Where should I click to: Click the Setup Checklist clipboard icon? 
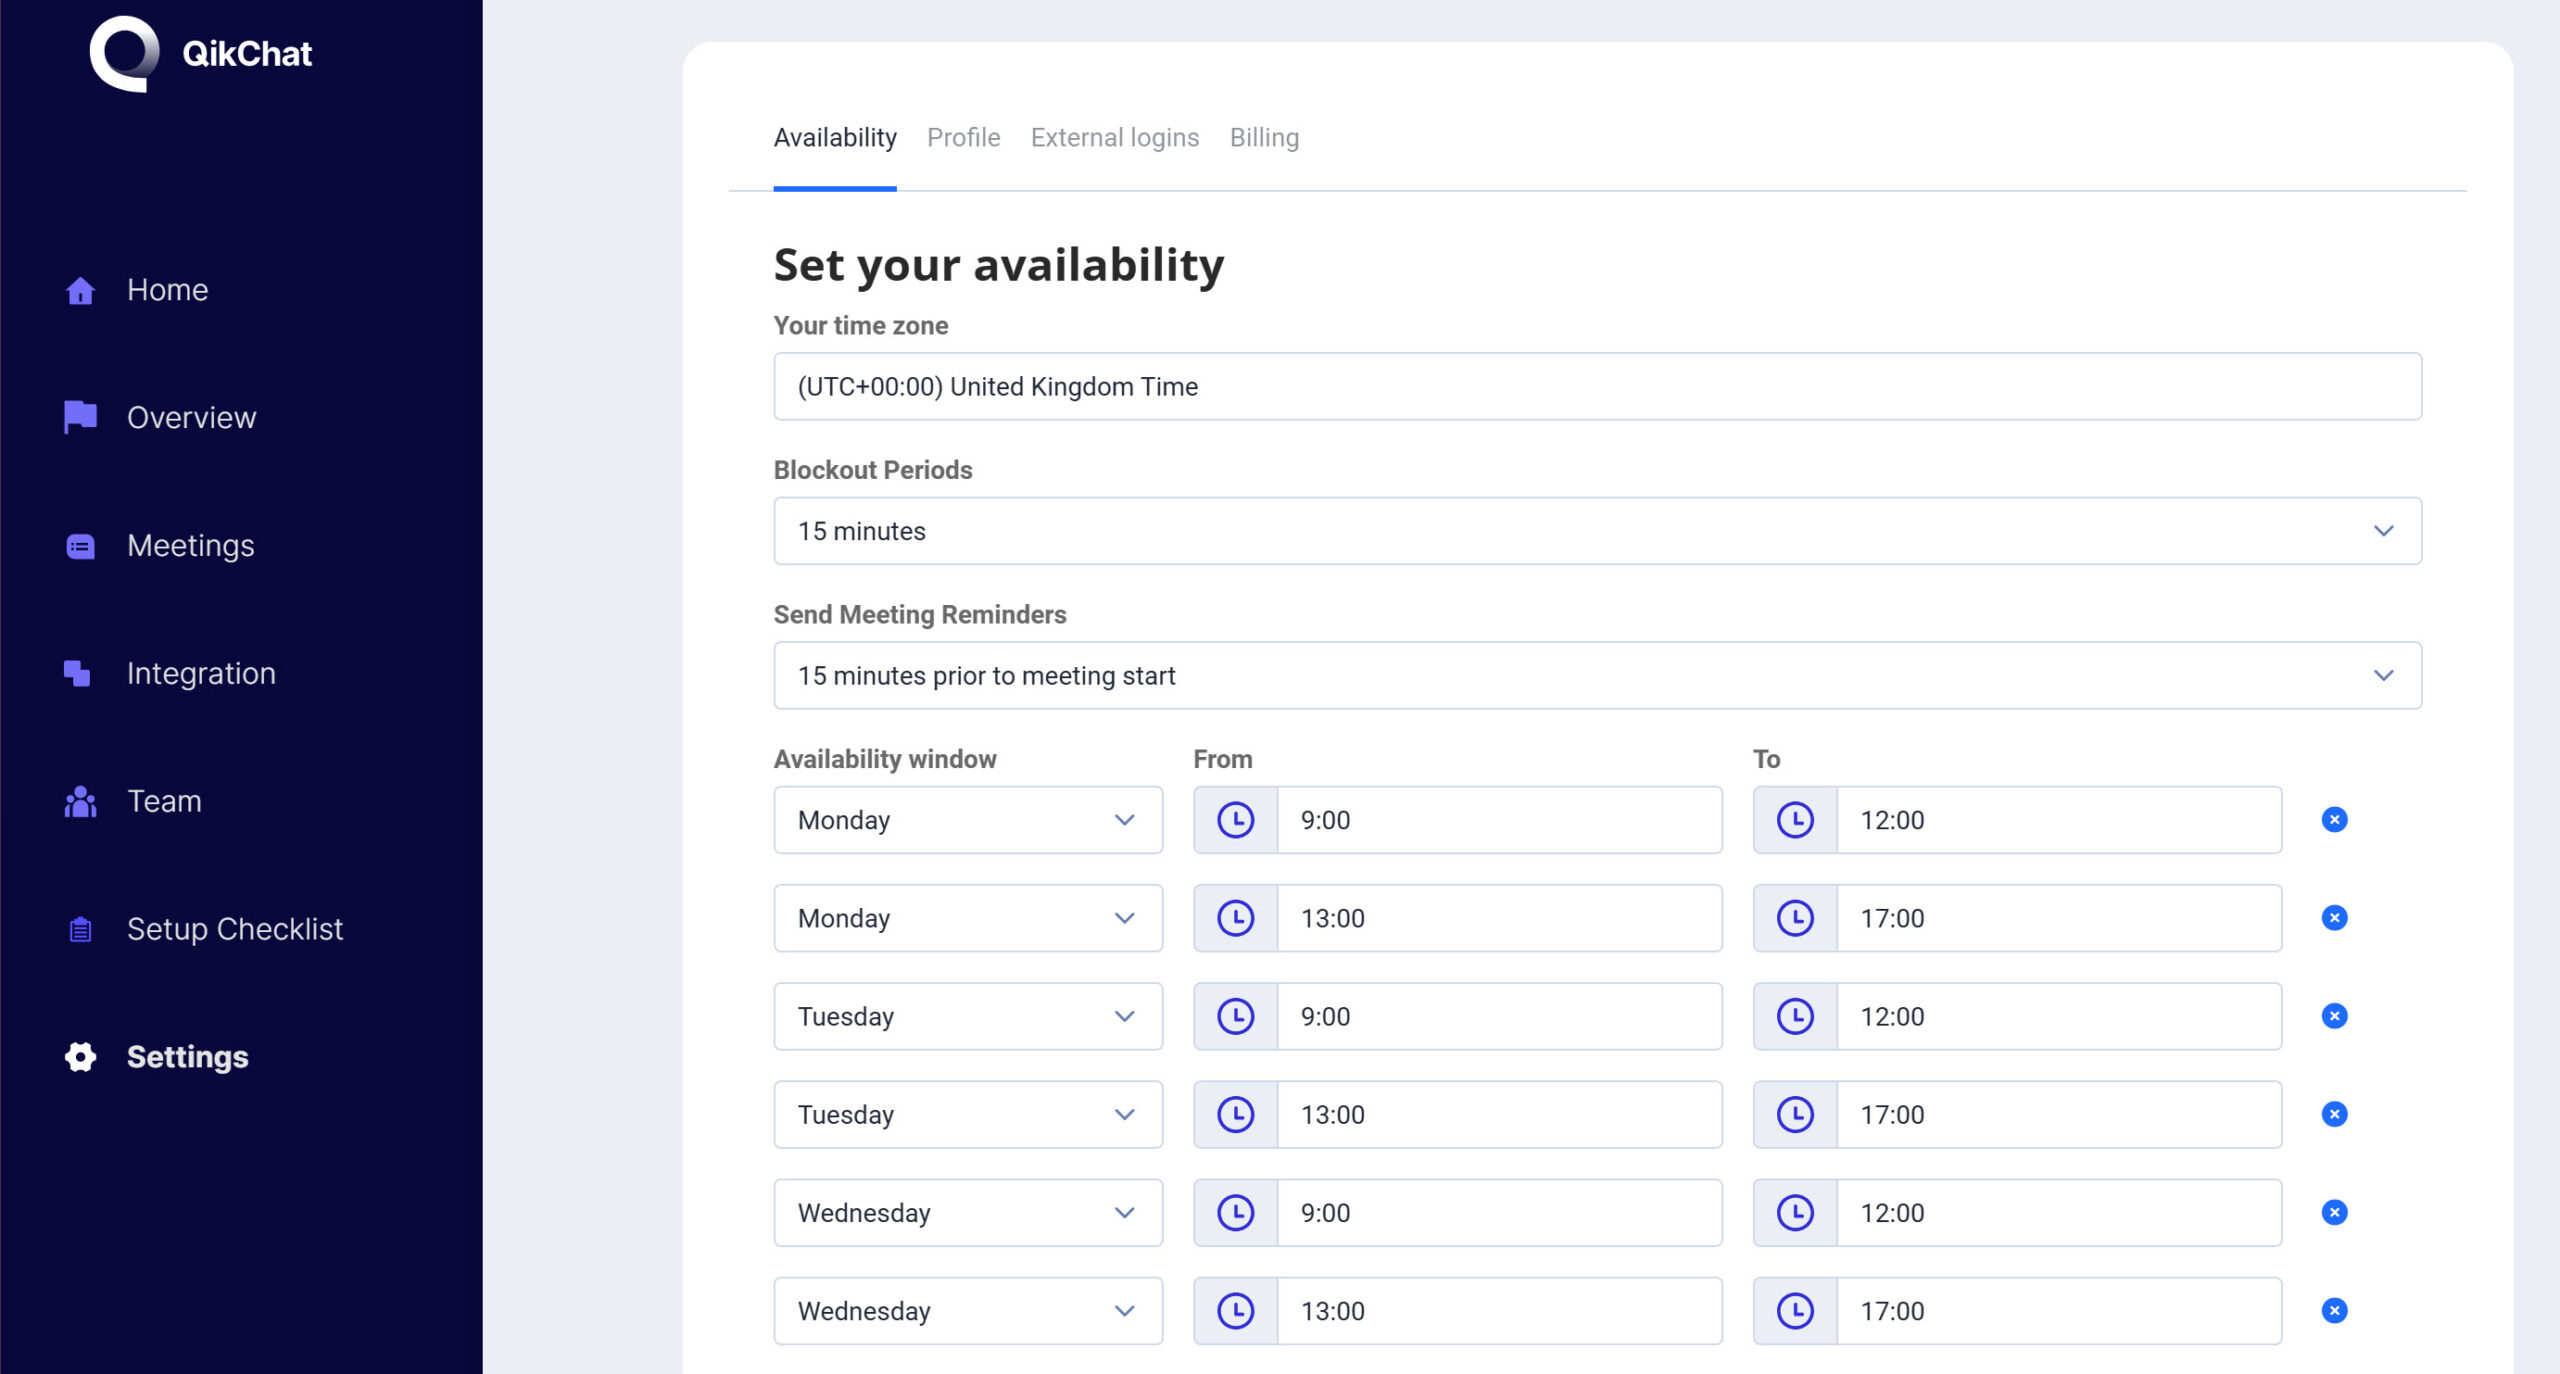[x=80, y=929]
